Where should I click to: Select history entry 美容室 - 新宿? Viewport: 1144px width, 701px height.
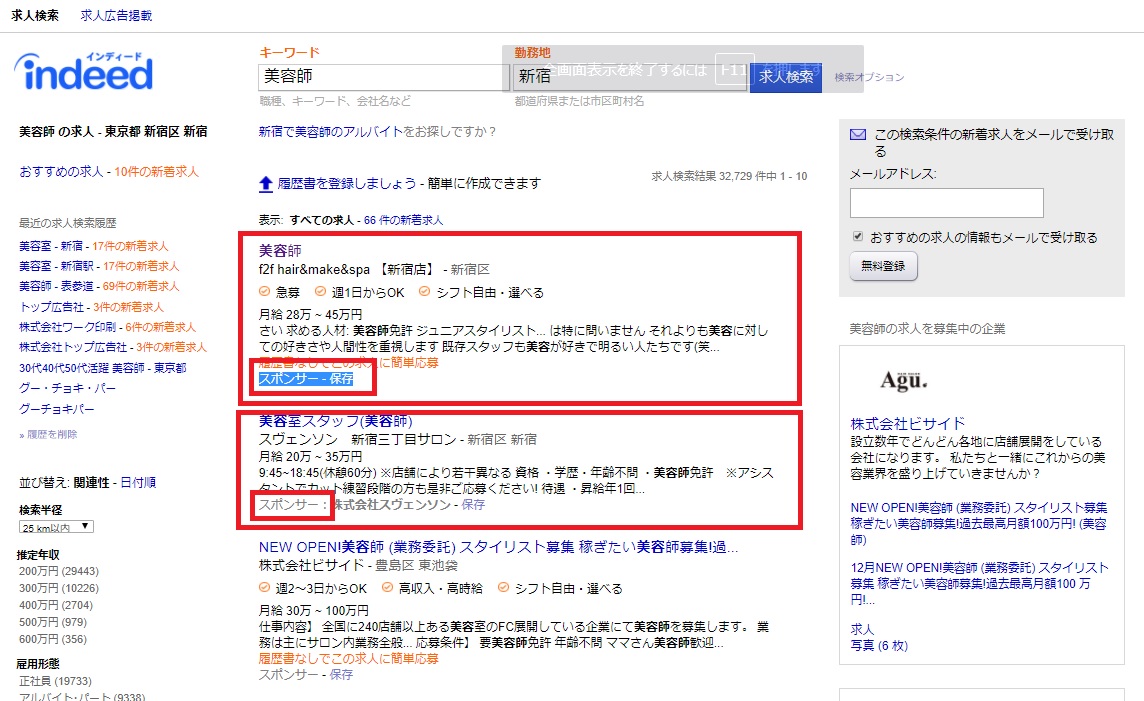tap(51, 247)
